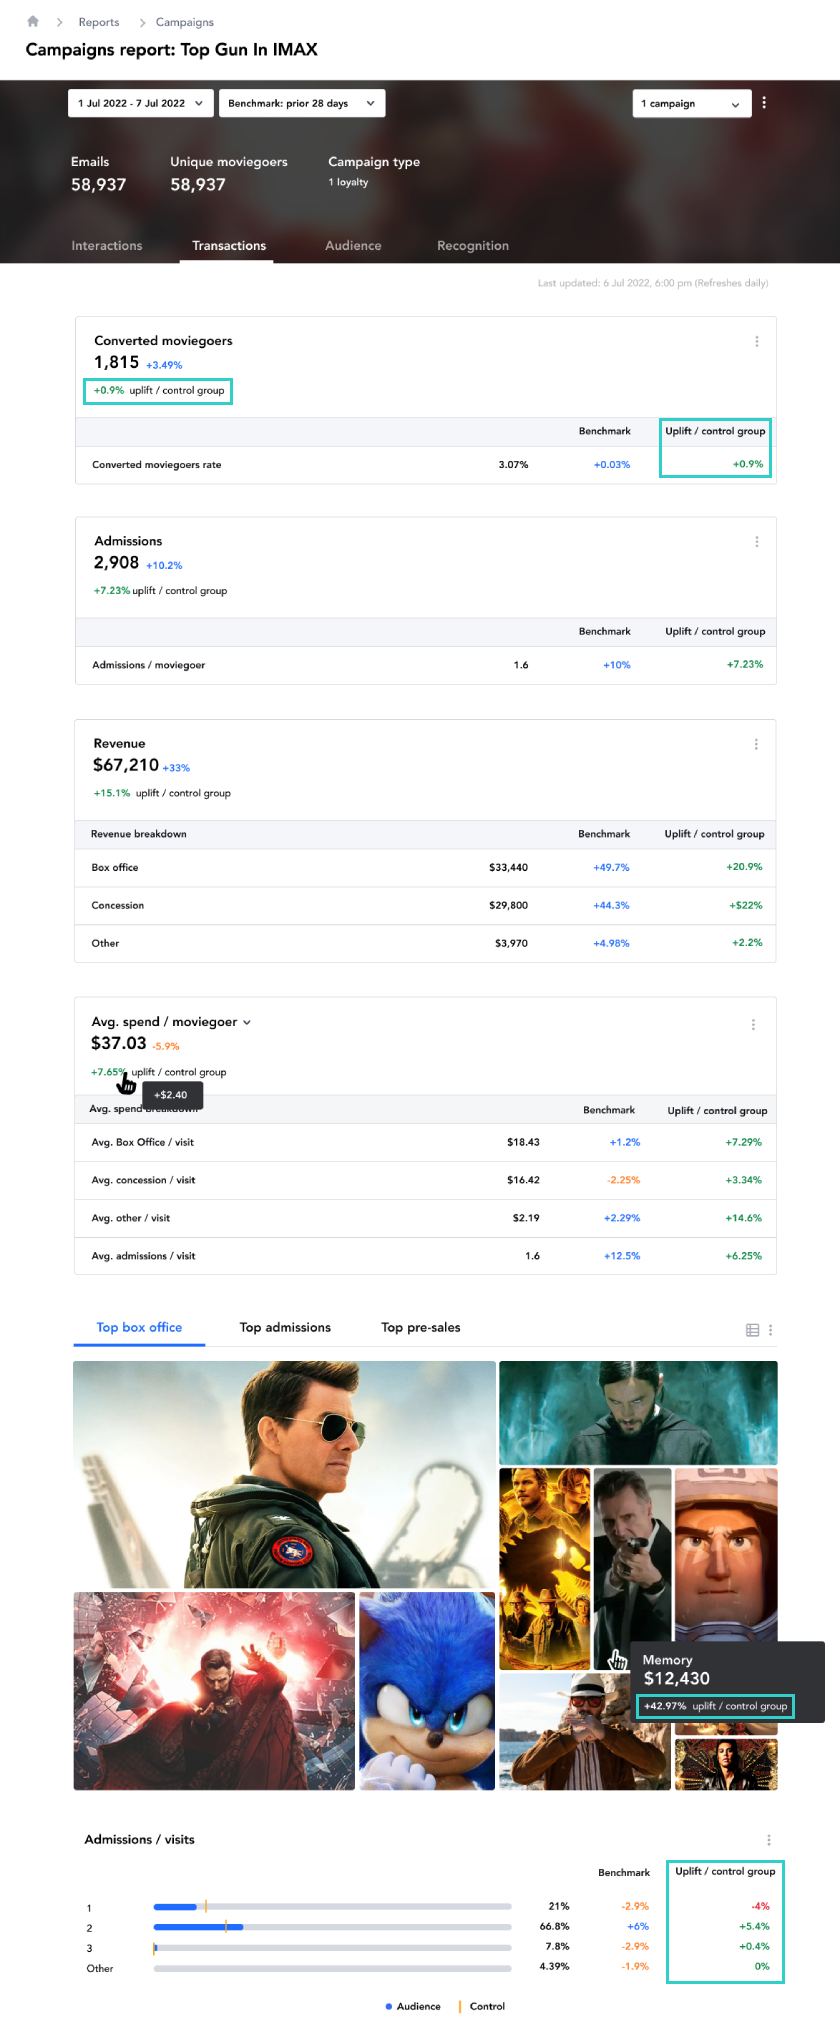Navigate to Campaigns breadcrumb
Image resolution: width=840 pixels, height=2037 pixels.
tap(185, 22)
